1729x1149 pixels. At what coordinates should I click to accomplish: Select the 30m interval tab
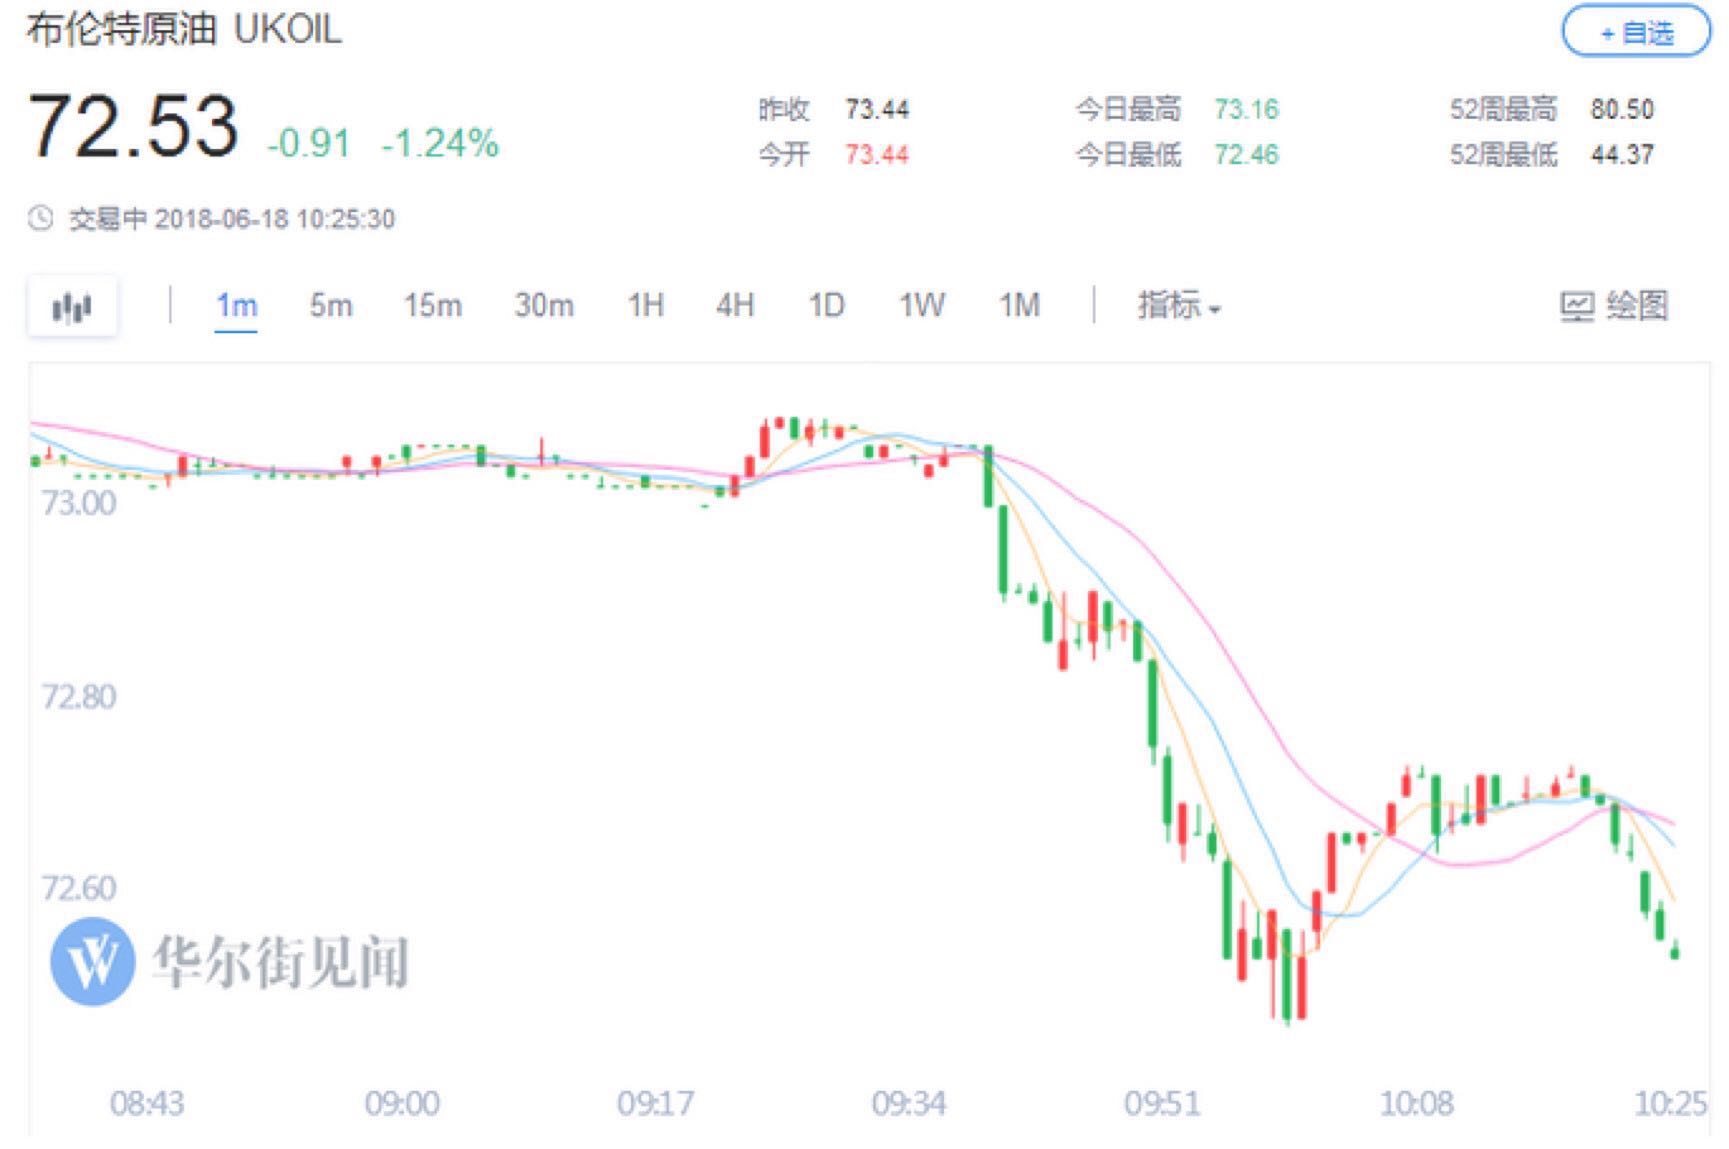click(544, 305)
